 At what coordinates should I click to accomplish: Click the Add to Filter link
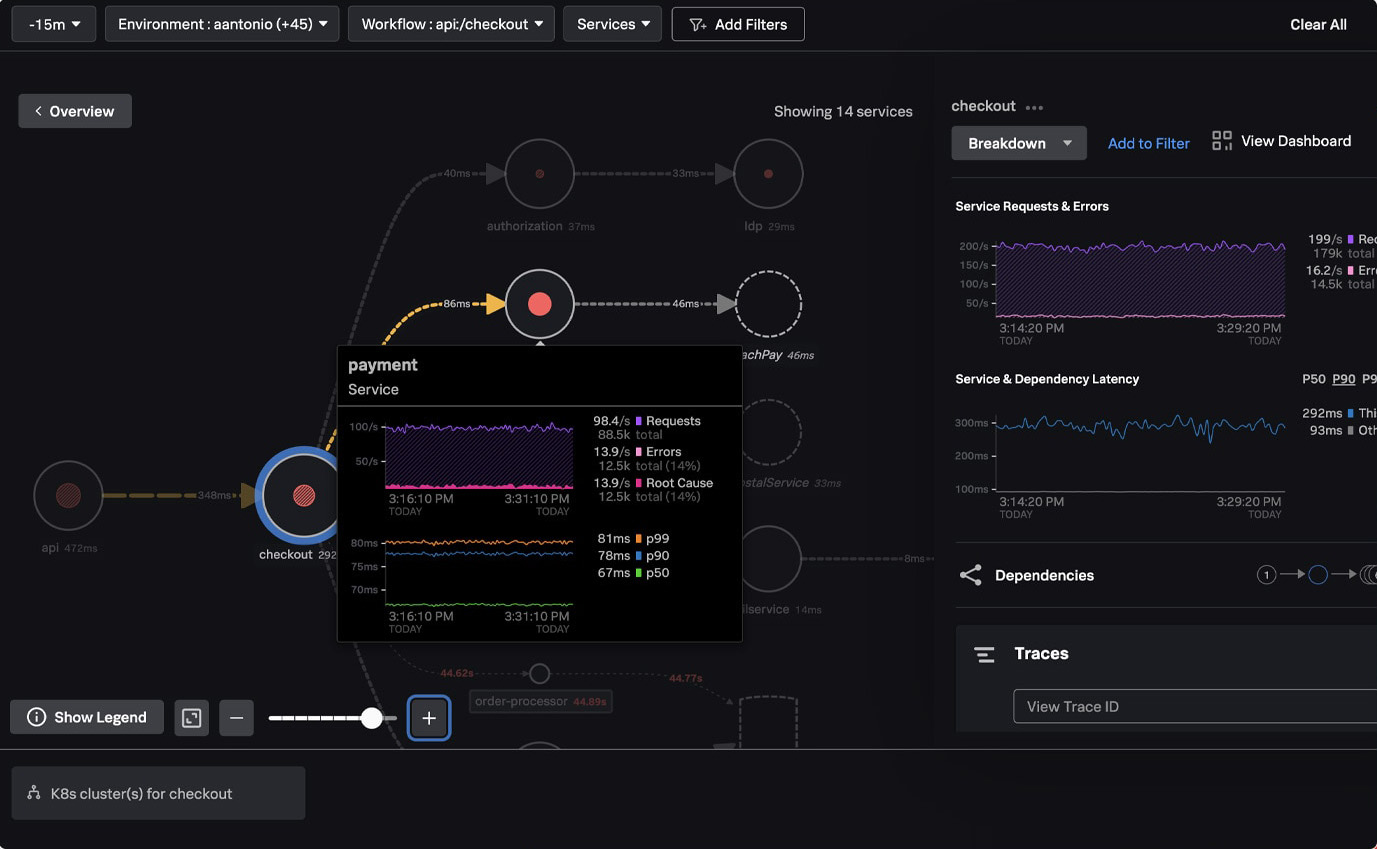pos(1148,143)
